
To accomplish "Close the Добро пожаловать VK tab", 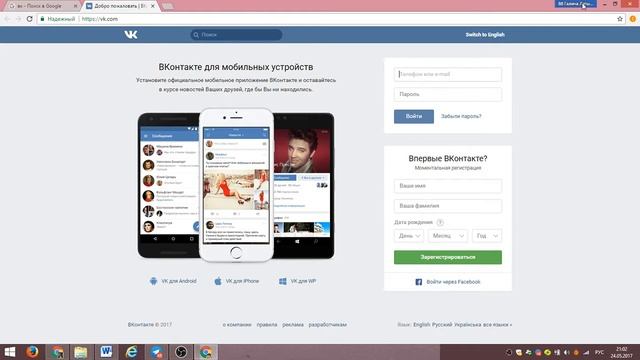I will 153,6.
